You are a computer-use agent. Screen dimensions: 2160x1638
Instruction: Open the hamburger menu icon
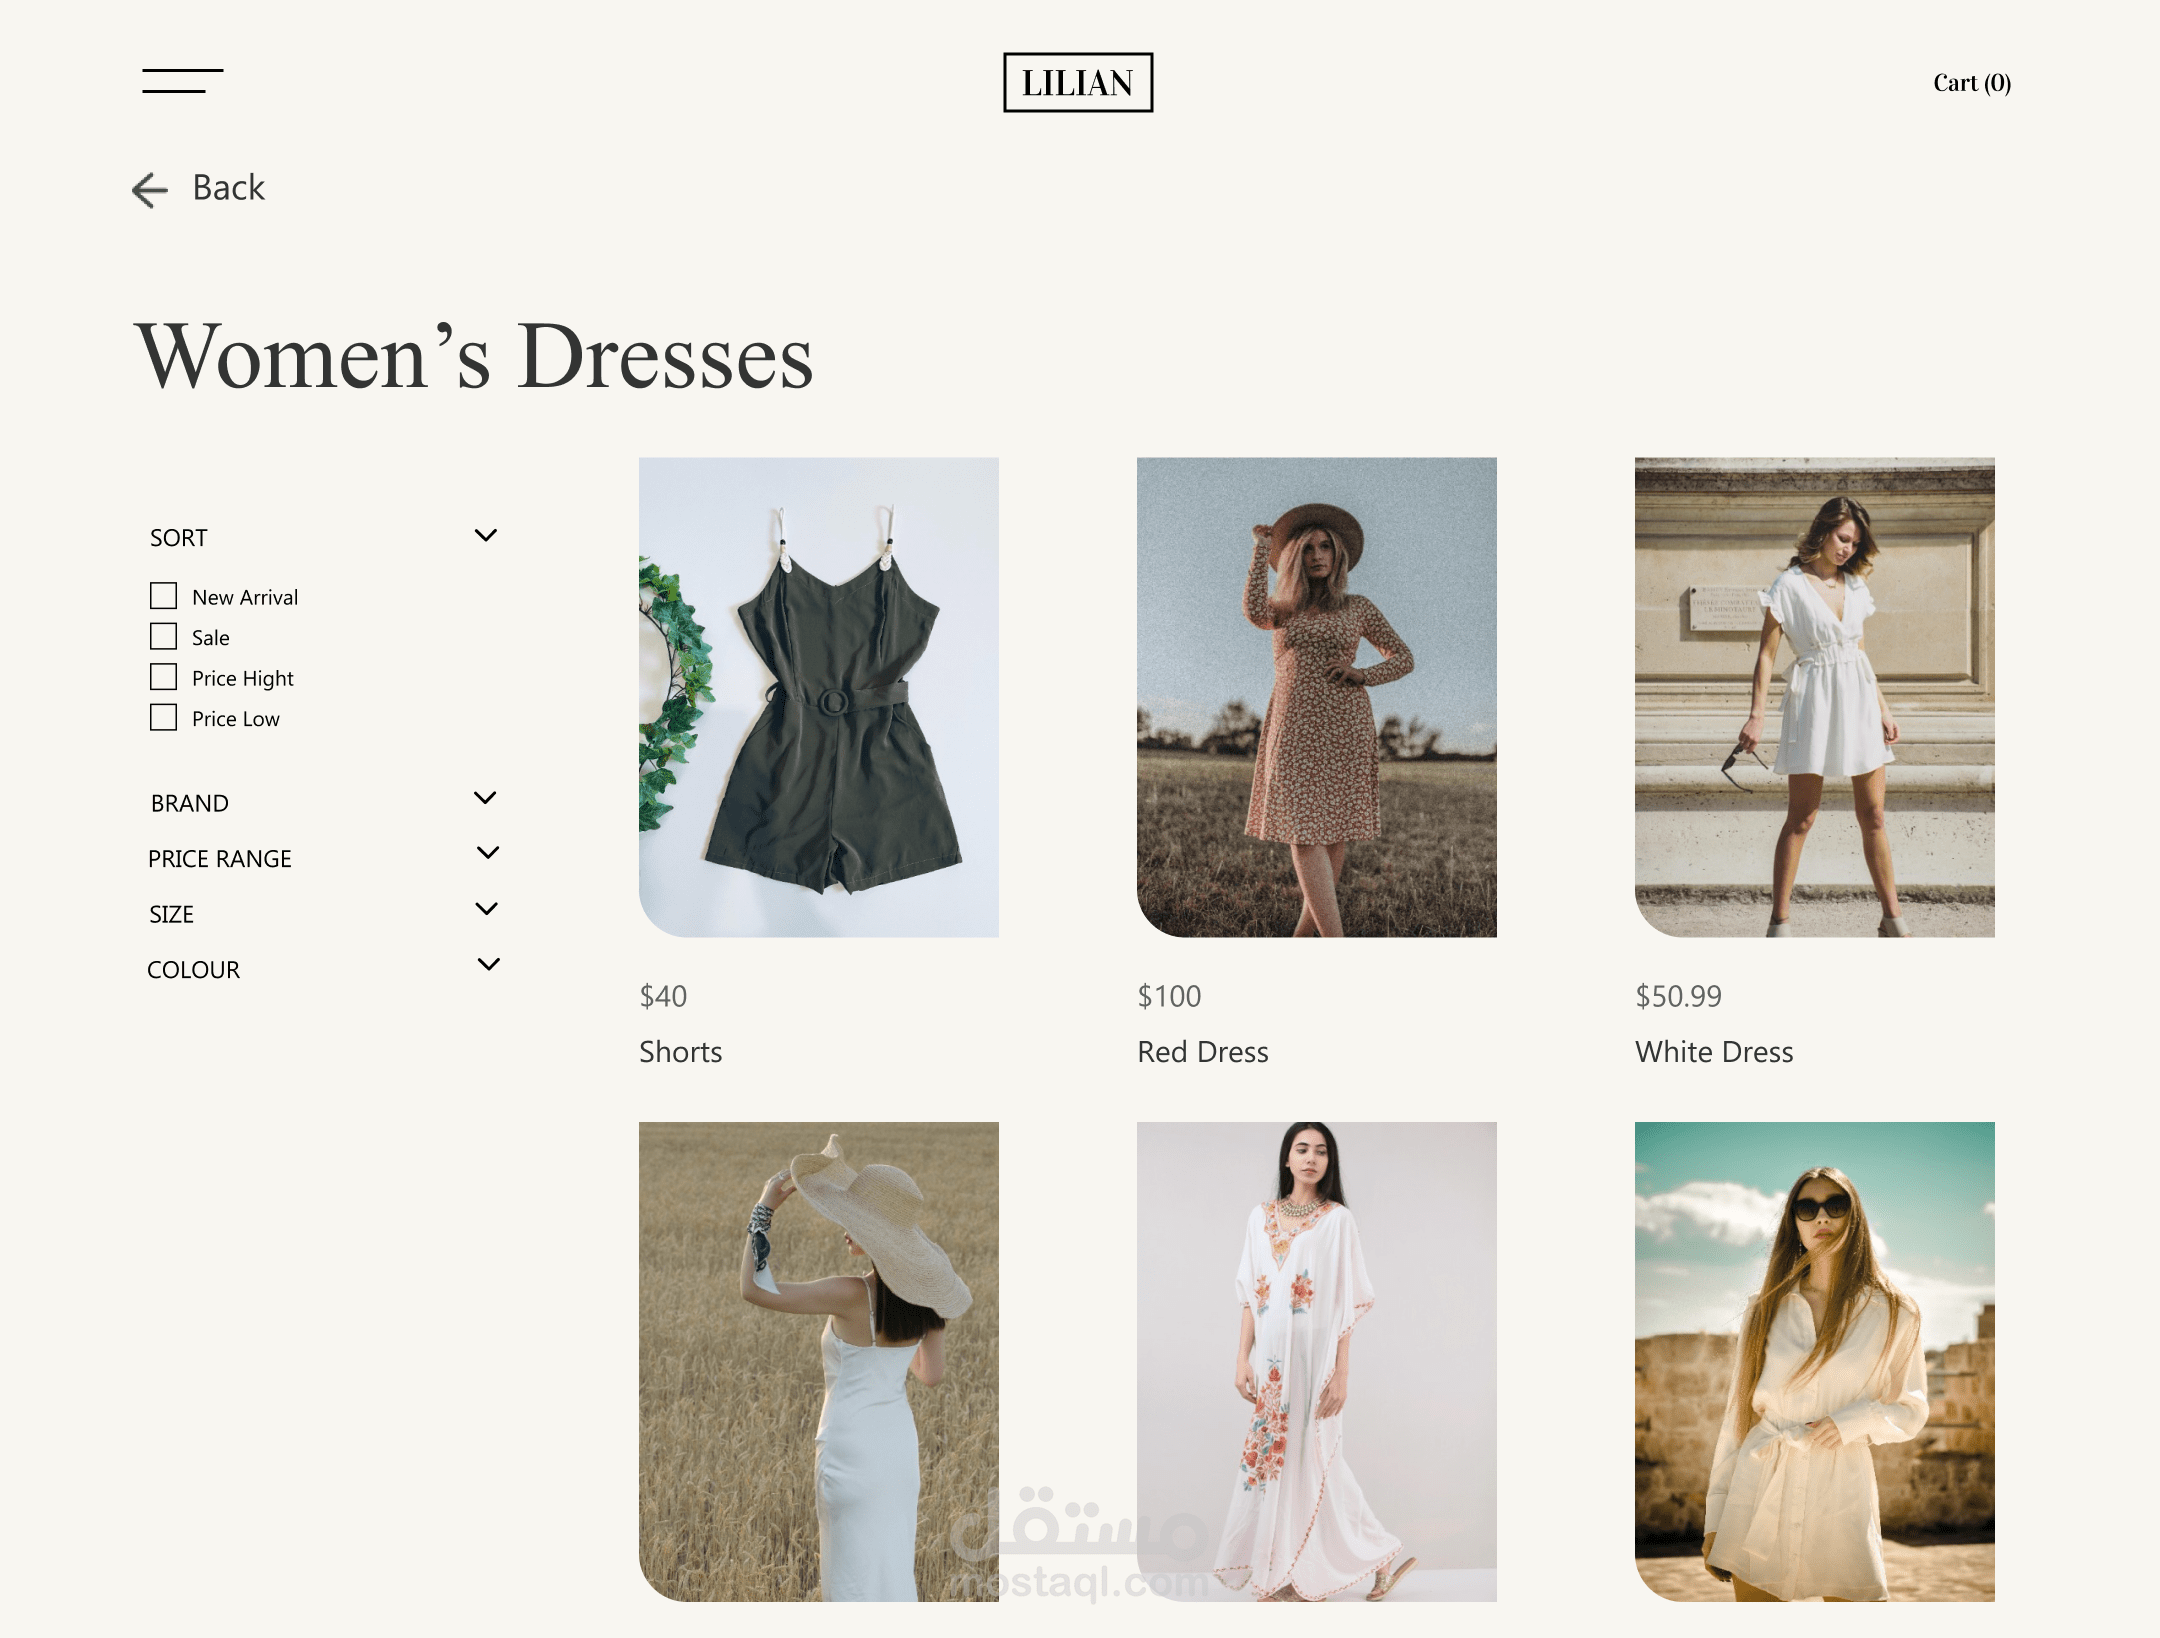tap(182, 81)
